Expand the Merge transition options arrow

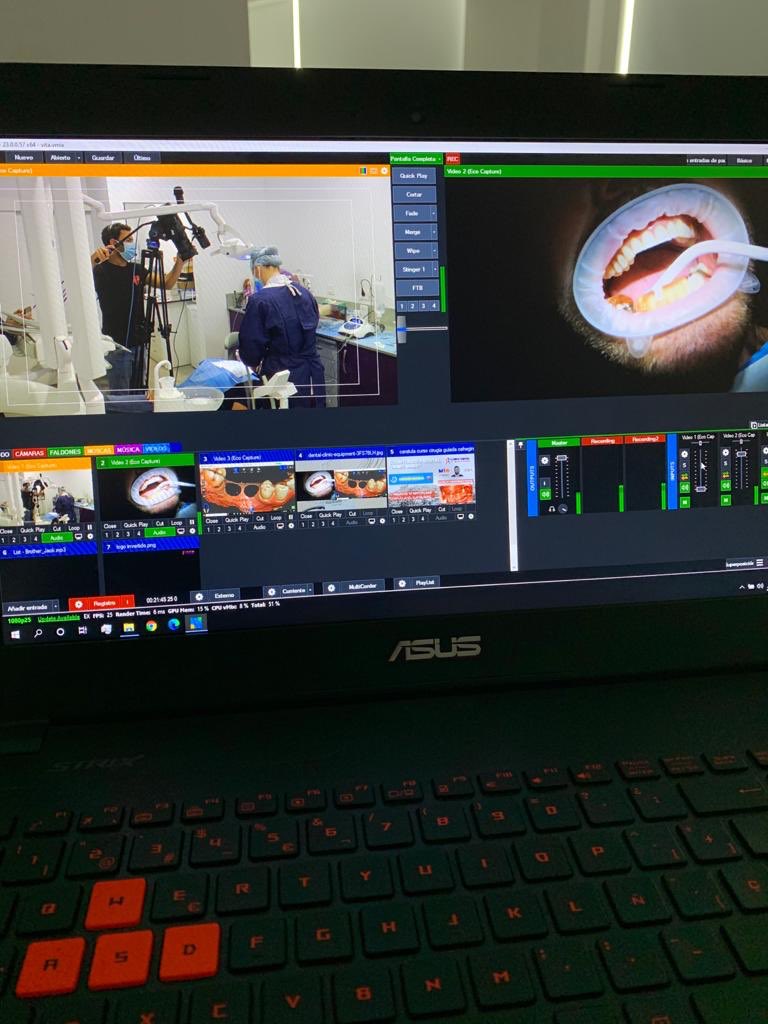(x=434, y=232)
